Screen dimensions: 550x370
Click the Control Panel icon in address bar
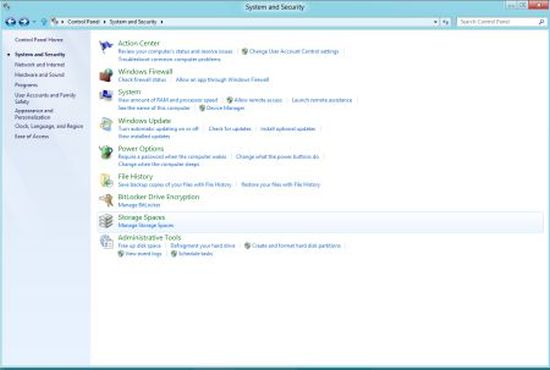tap(55, 21)
